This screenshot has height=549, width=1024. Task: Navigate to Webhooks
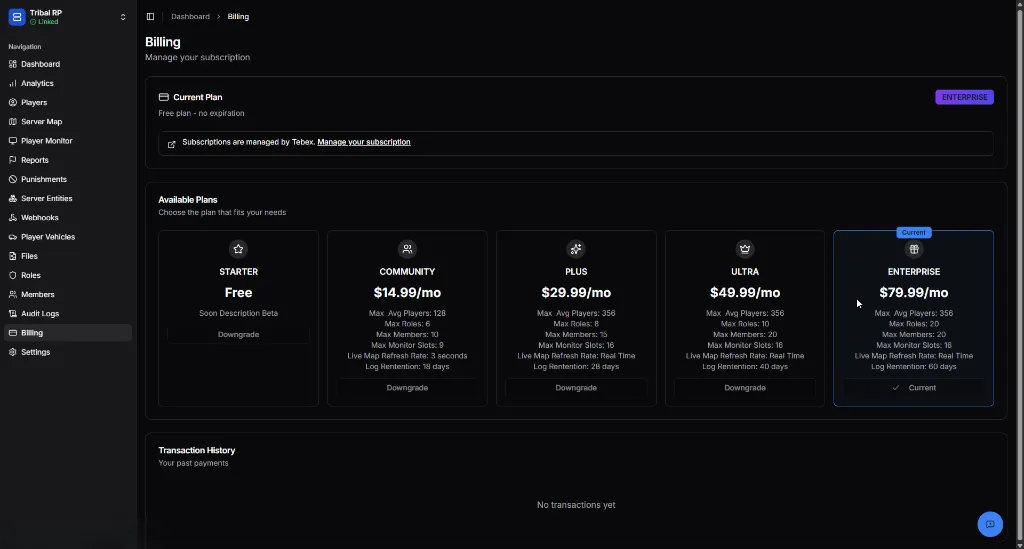click(x=68, y=217)
